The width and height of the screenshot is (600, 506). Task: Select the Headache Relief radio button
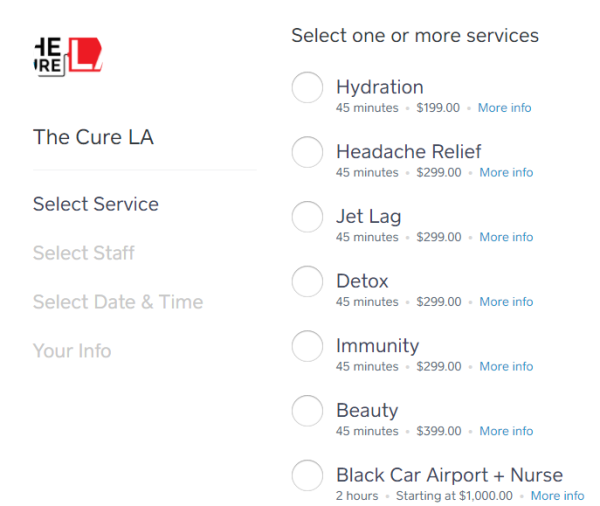(x=307, y=152)
